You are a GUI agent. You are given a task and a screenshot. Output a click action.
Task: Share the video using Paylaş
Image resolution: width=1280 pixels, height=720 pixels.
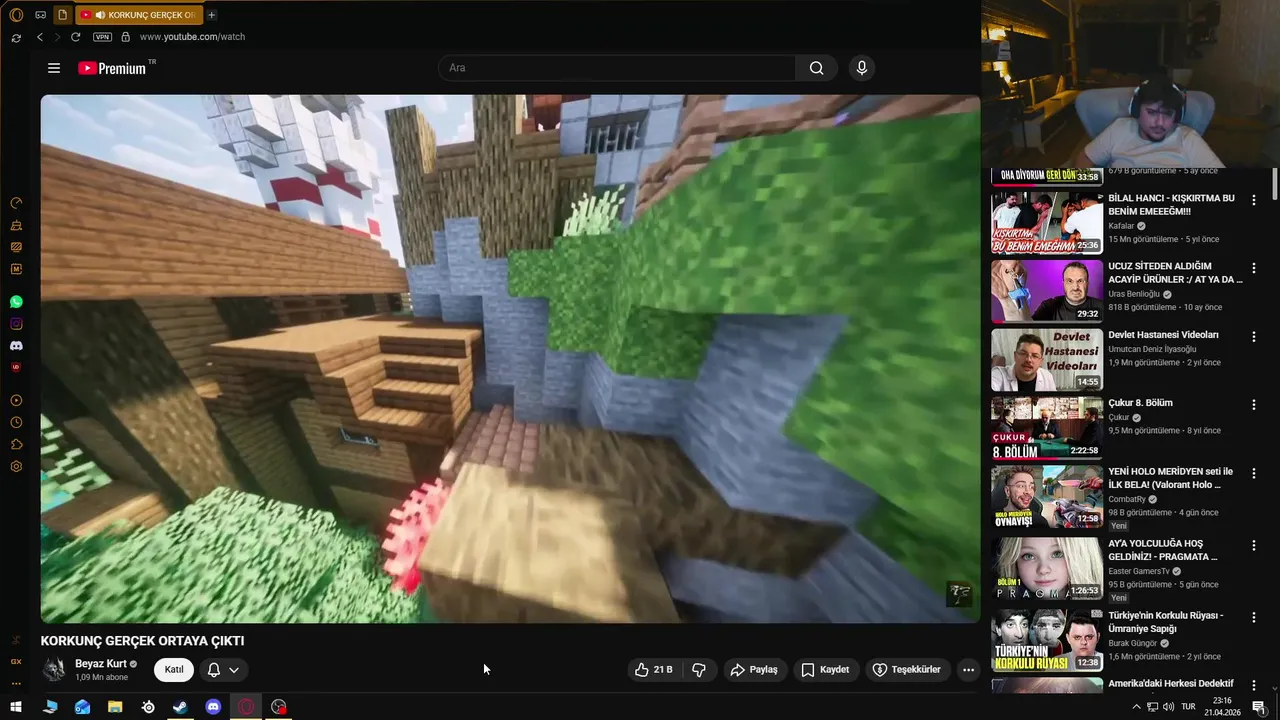coord(754,670)
